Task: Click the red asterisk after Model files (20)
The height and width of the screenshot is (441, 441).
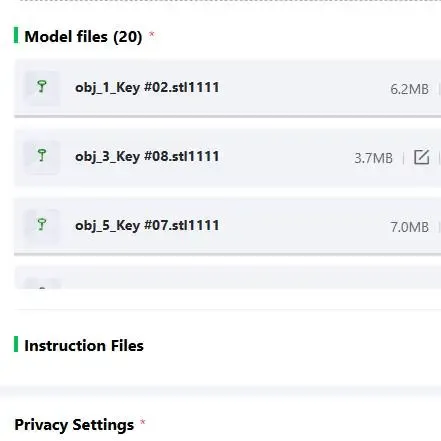Action: coord(152,34)
